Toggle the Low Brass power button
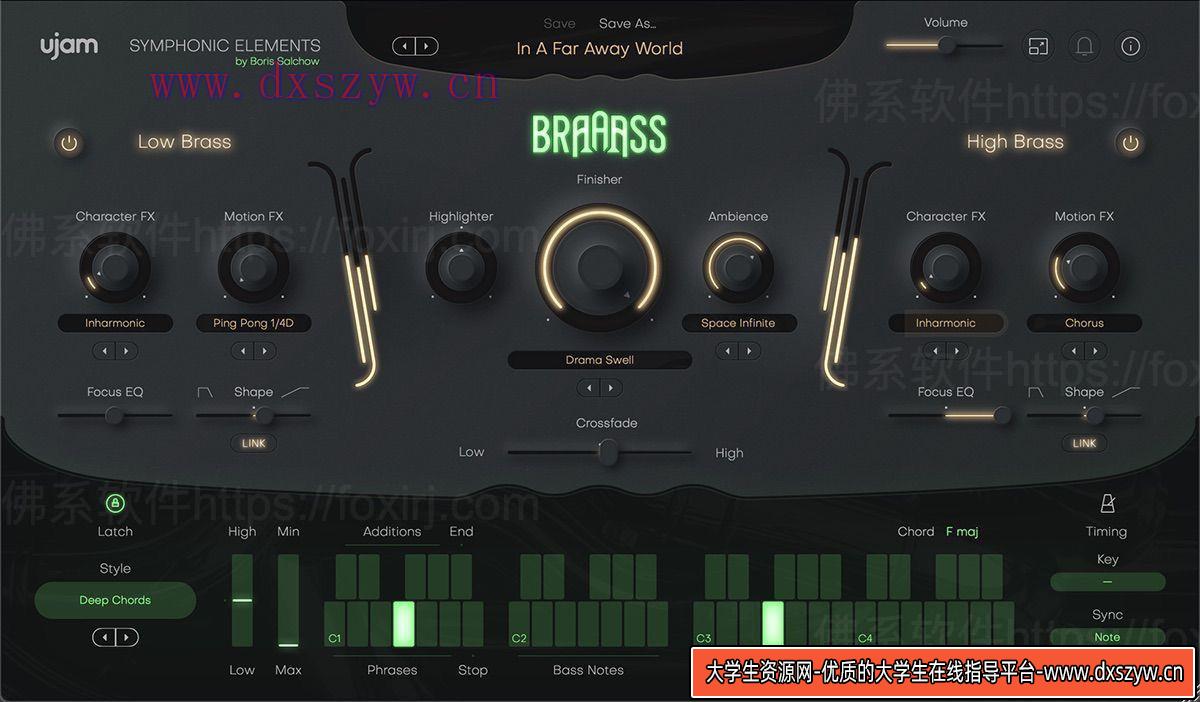The image size is (1200, 702). (x=69, y=143)
